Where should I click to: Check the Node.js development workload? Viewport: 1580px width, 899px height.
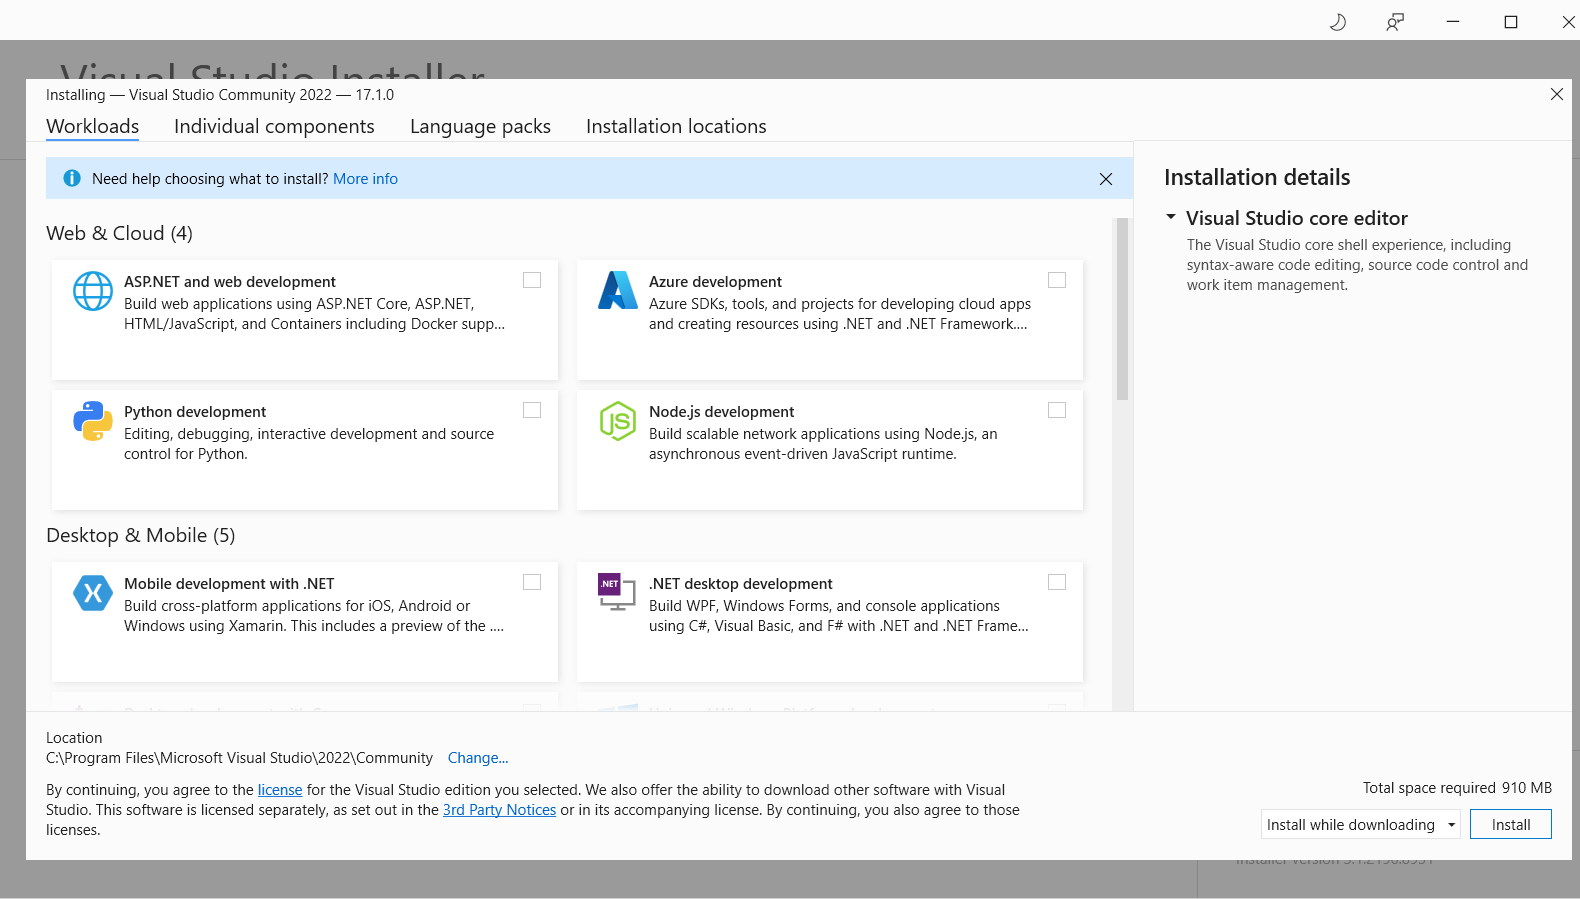tap(1057, 410)
